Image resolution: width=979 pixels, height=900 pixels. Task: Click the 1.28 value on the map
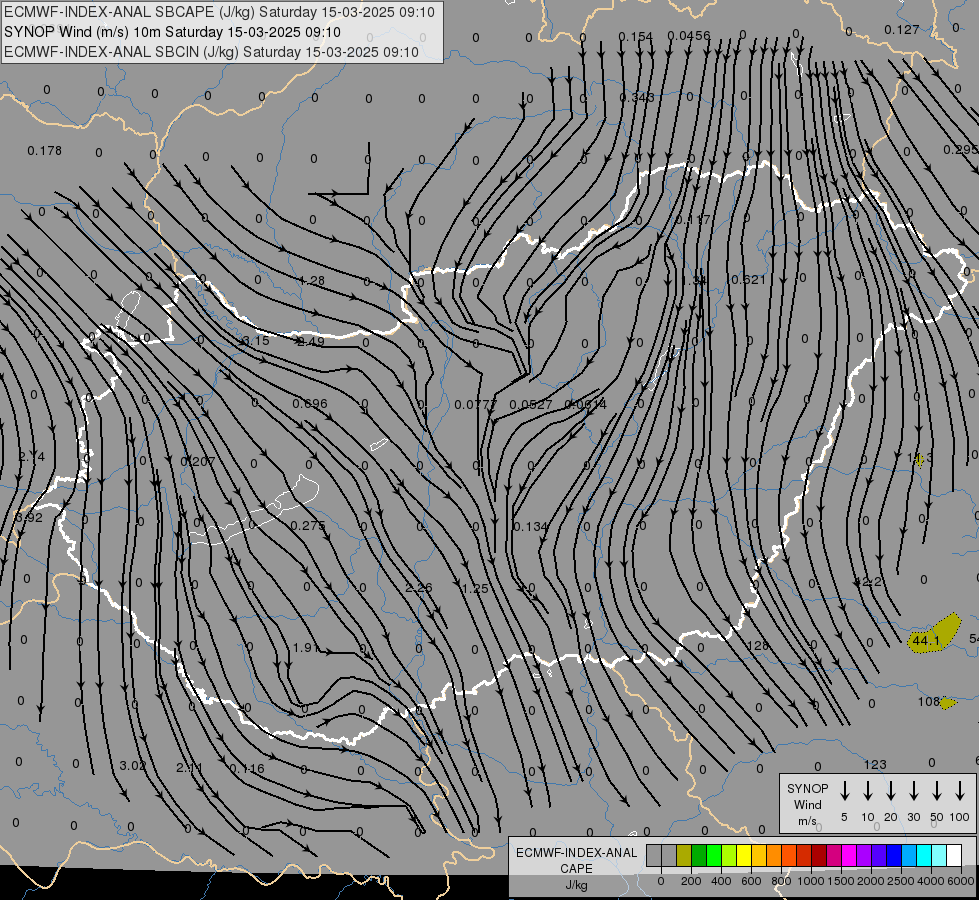(312, 280)
